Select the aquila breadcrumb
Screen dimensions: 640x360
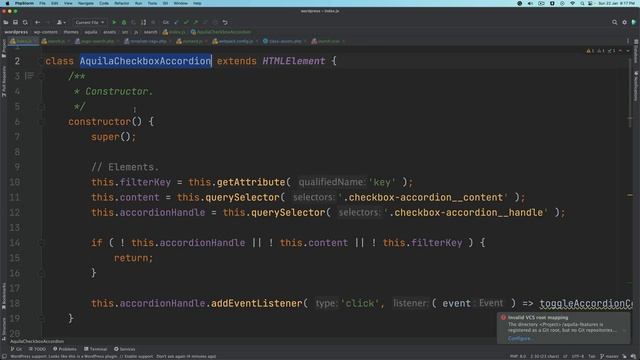click(x=91, y=32)
